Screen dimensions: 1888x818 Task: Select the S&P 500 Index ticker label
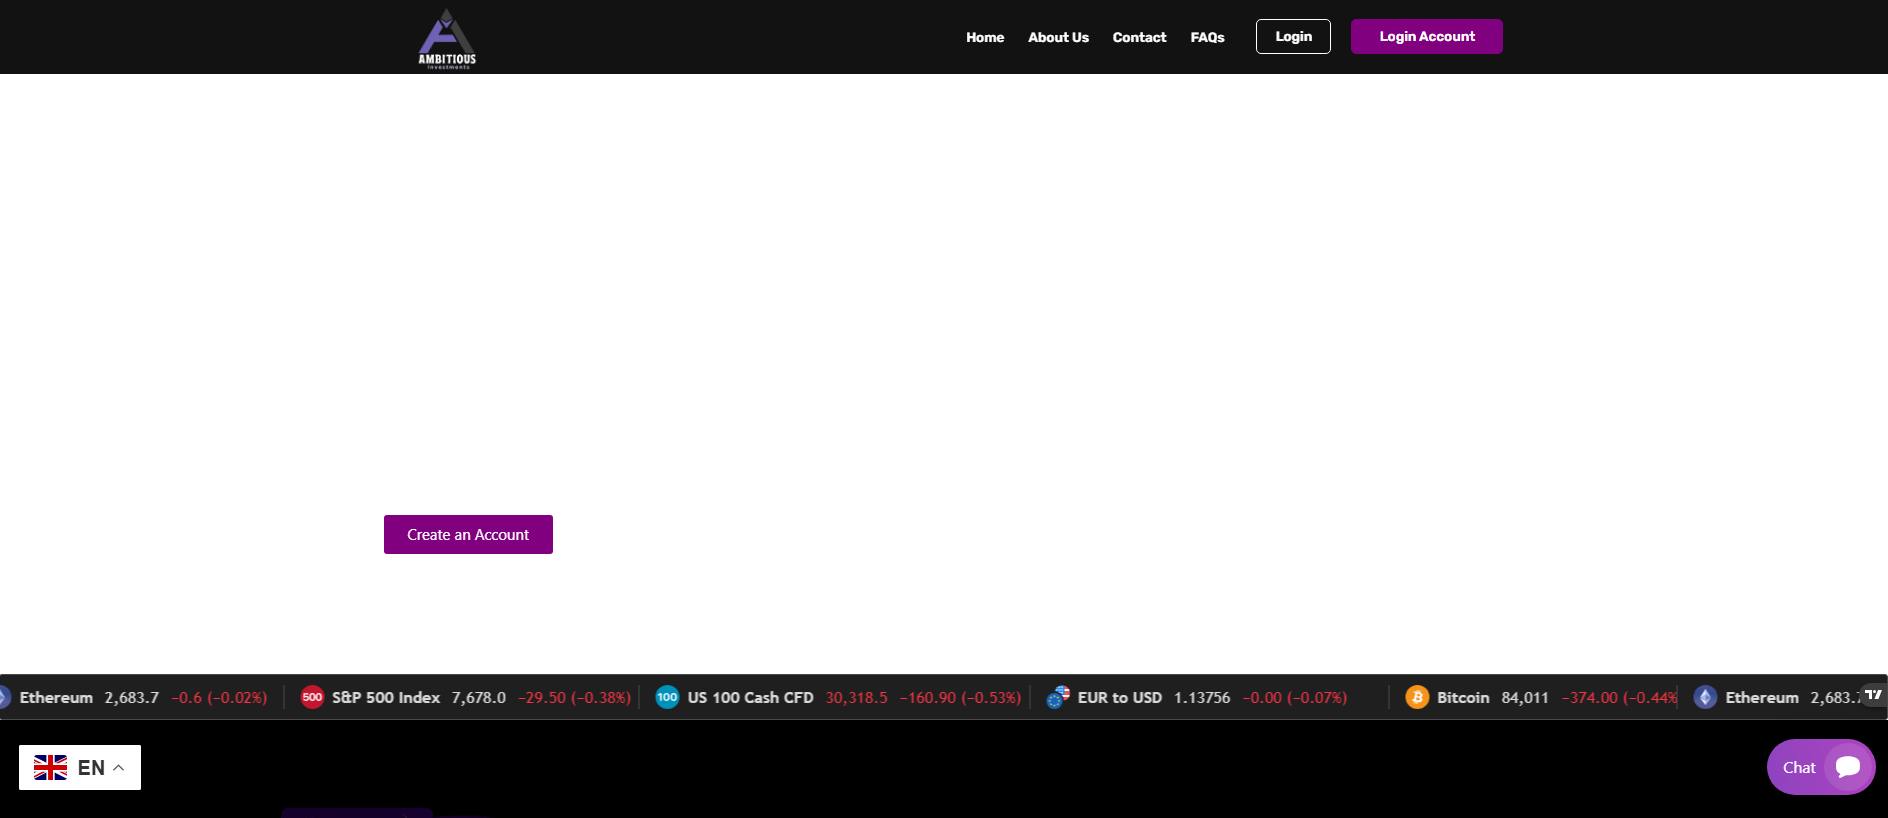click(386, 697)
